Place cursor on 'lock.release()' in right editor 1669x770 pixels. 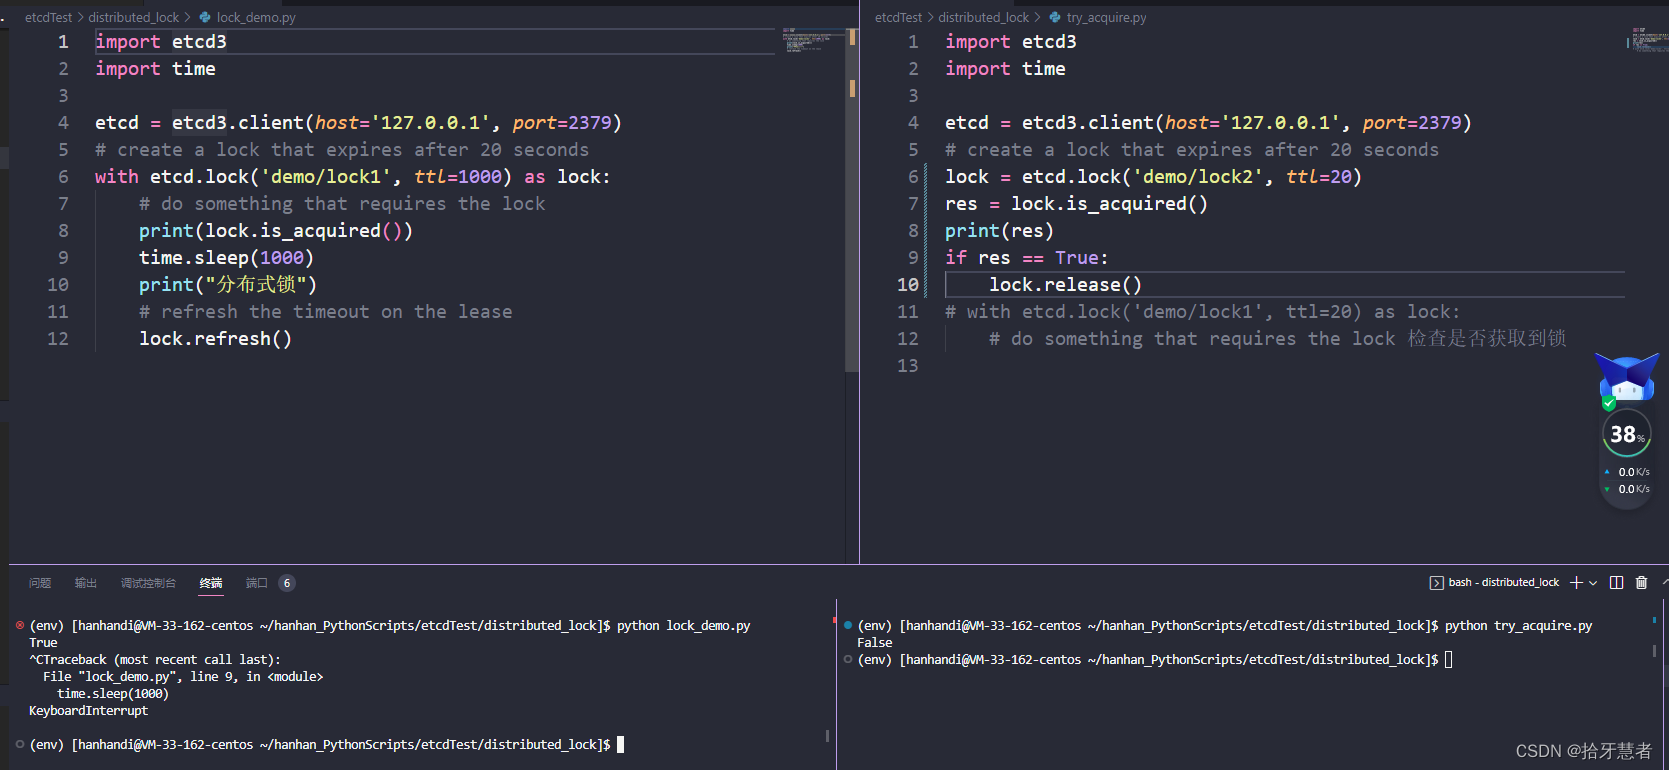(1065, 285)
